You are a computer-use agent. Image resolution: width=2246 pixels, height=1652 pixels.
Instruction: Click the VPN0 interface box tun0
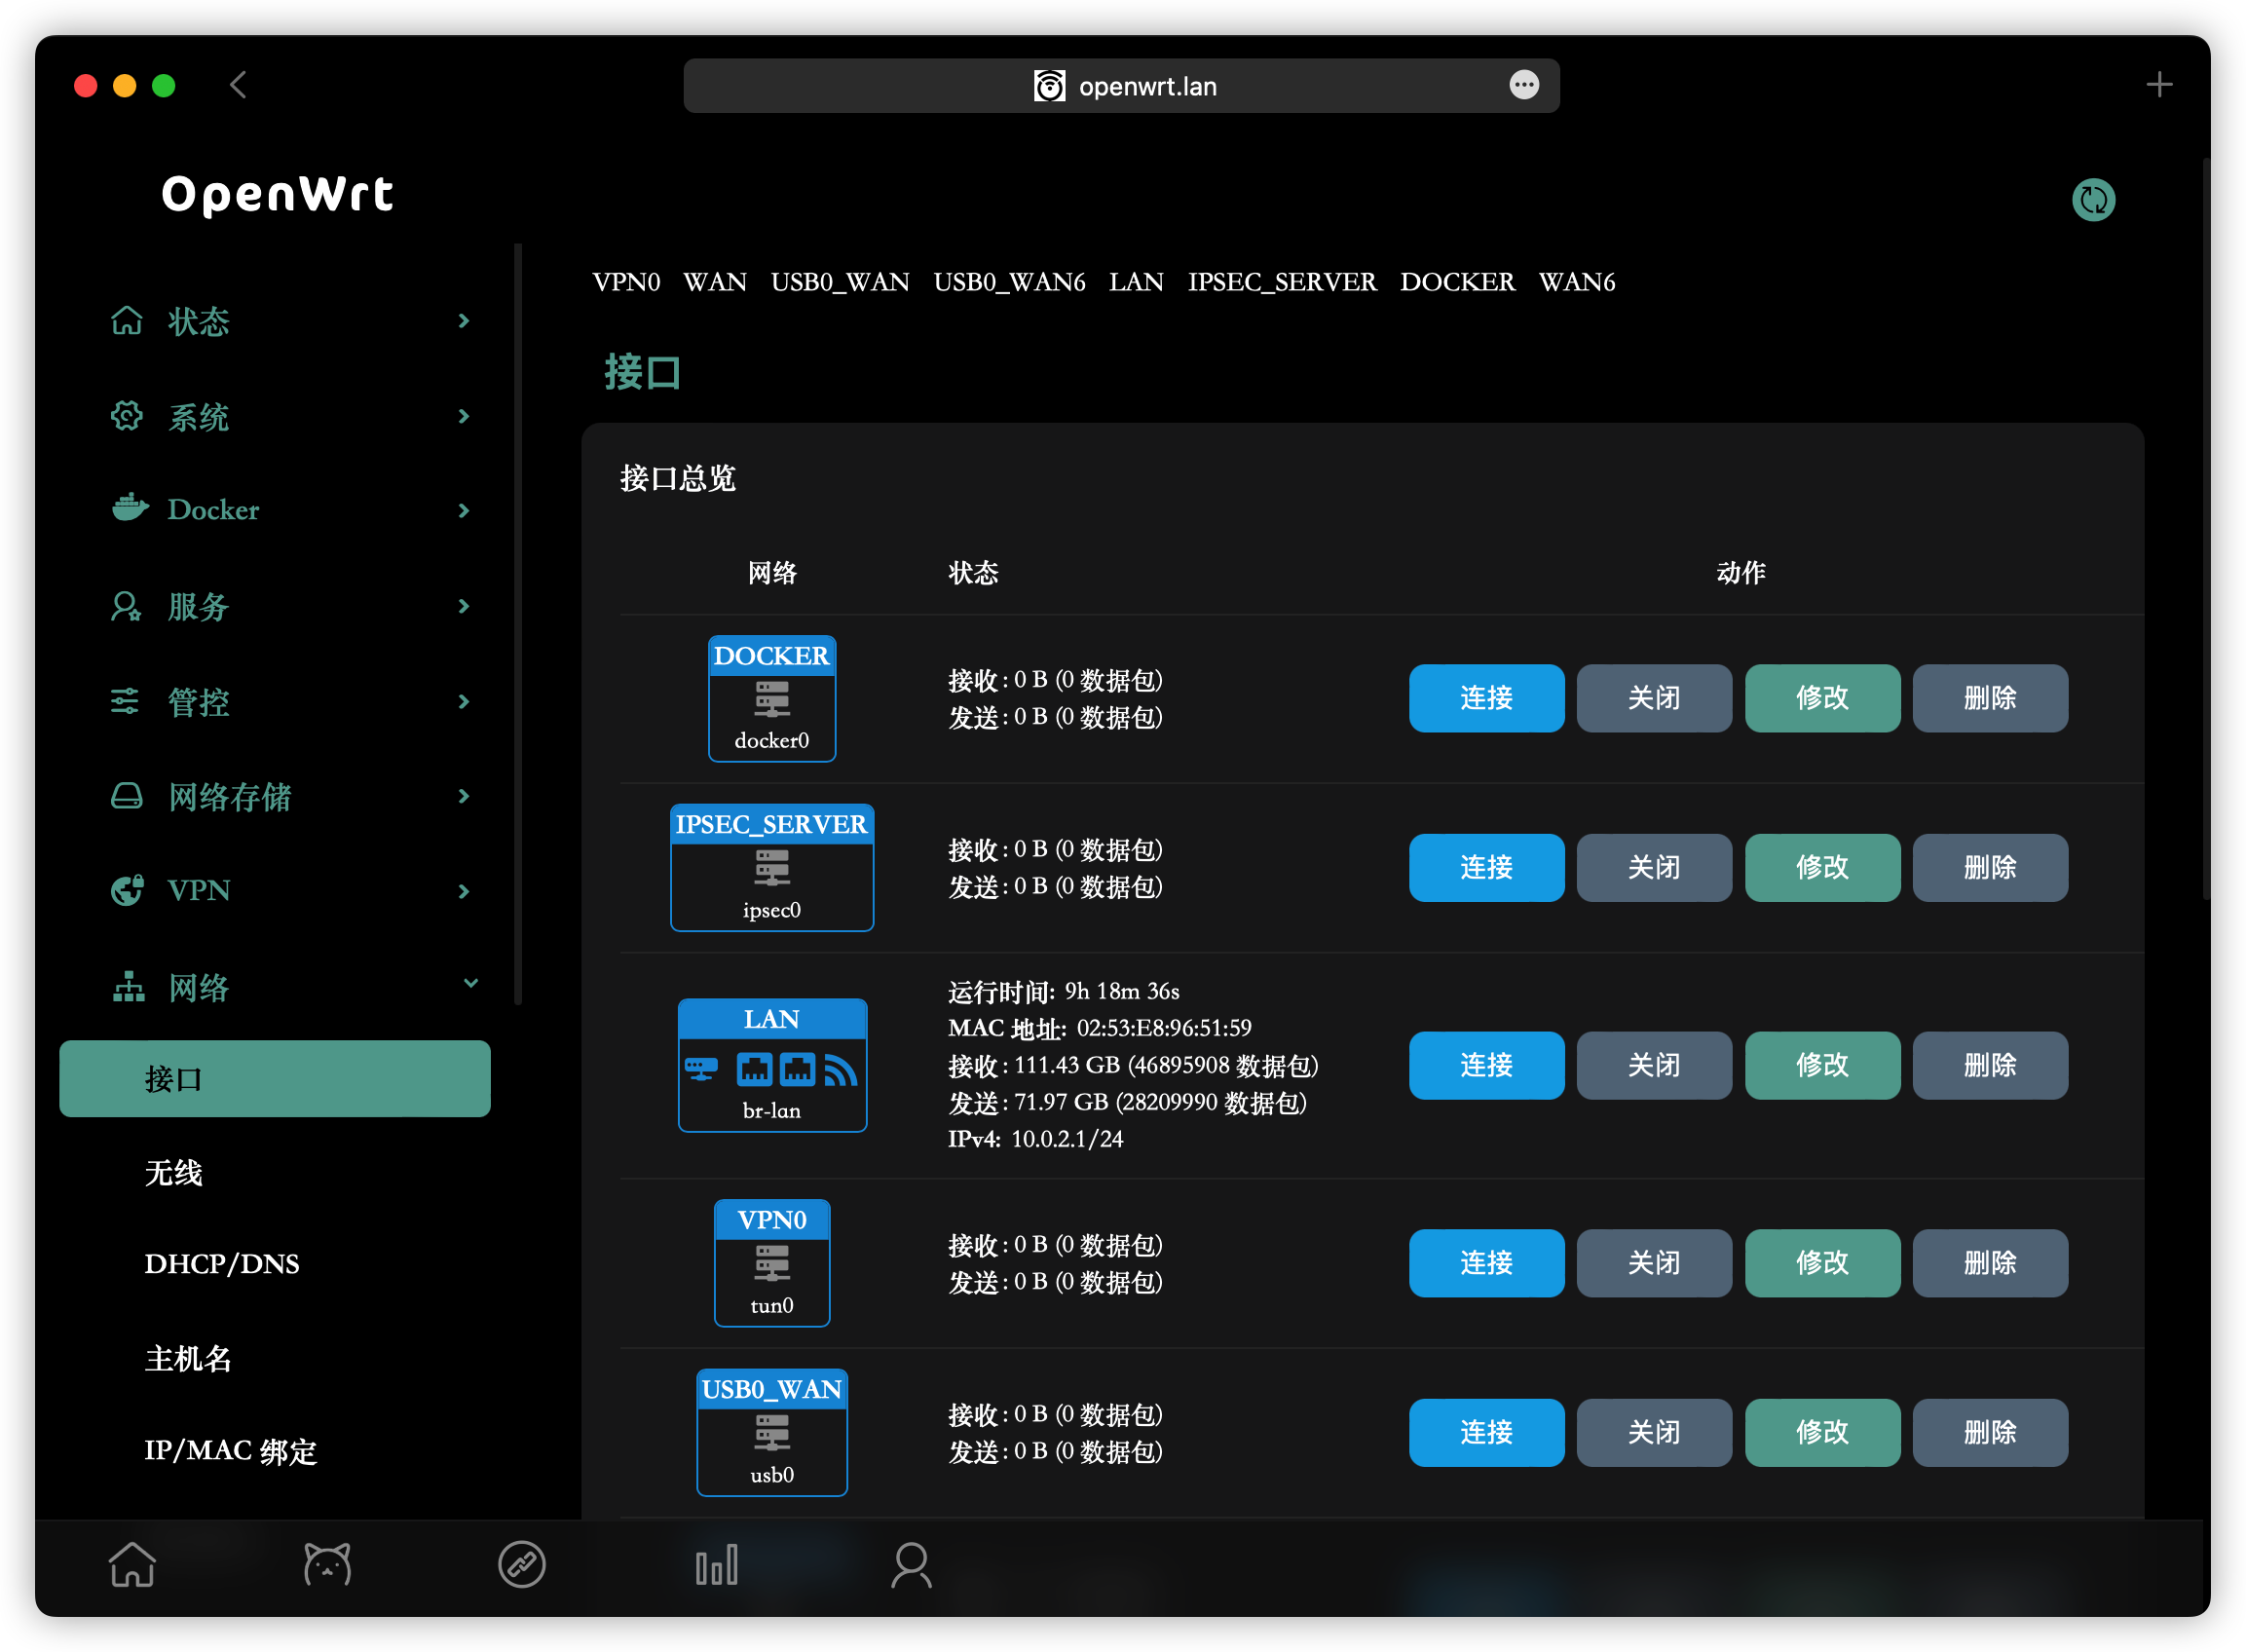click(x=772, y=1264)
